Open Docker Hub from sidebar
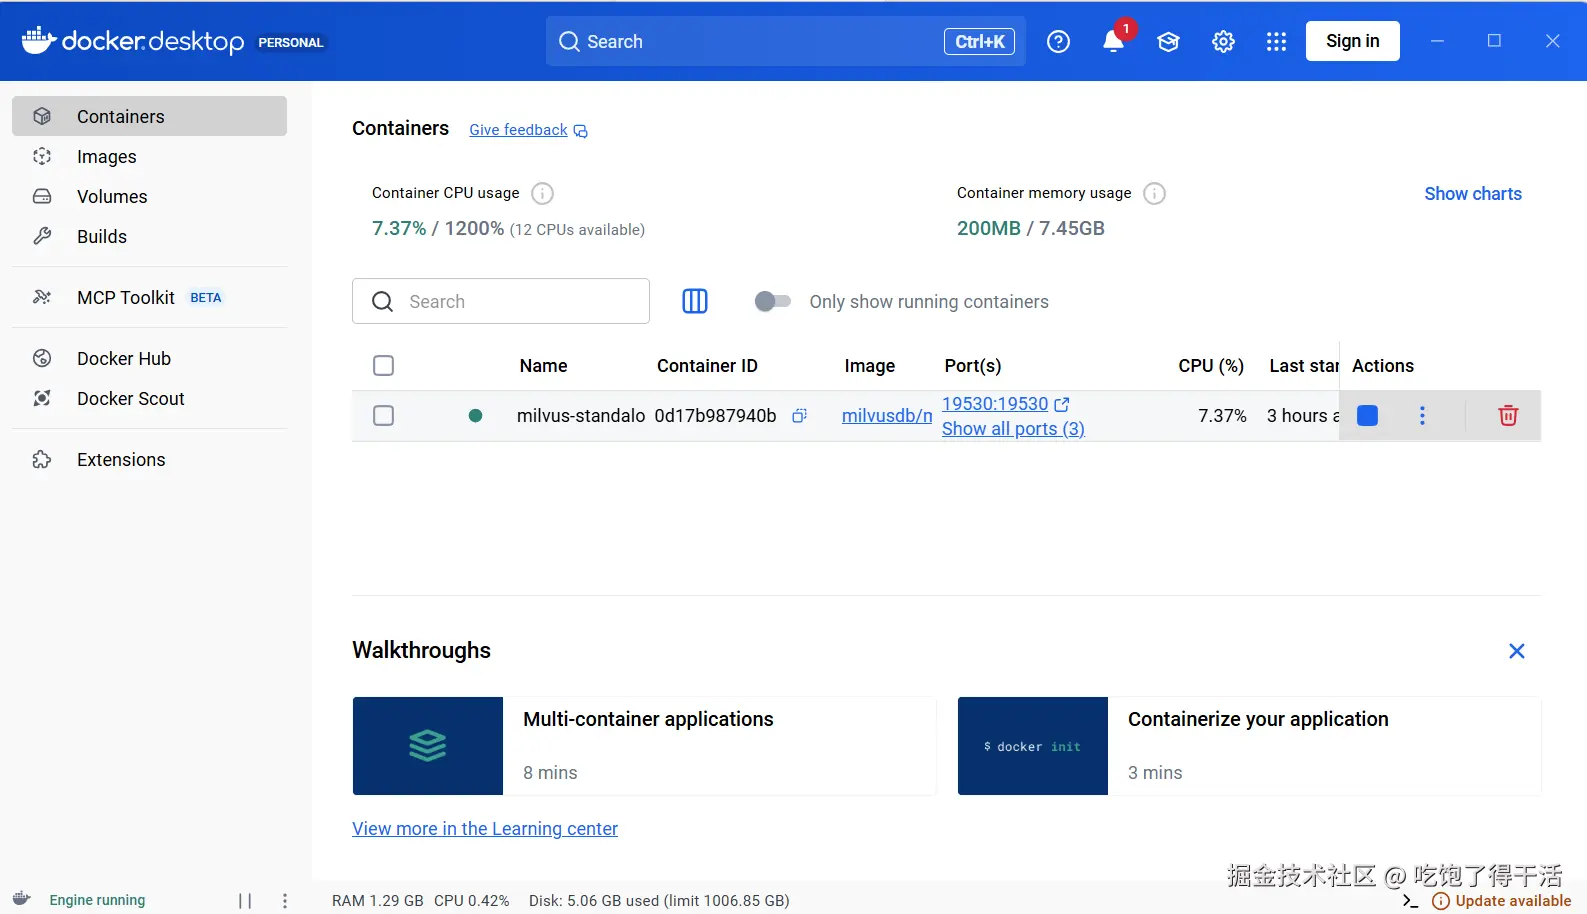This screenshot has height=914, width=1587. click(x=149, y=358)
